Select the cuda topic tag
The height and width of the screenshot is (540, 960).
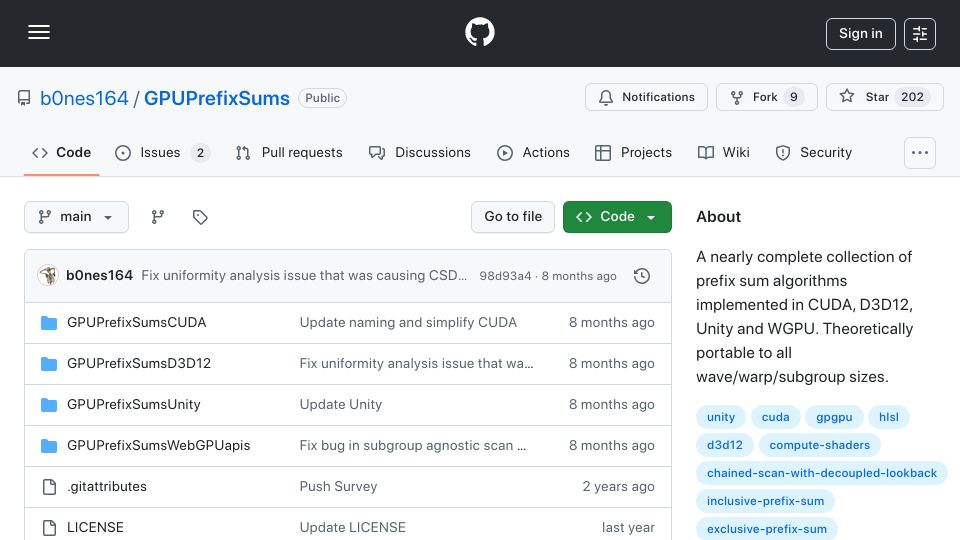775,417
